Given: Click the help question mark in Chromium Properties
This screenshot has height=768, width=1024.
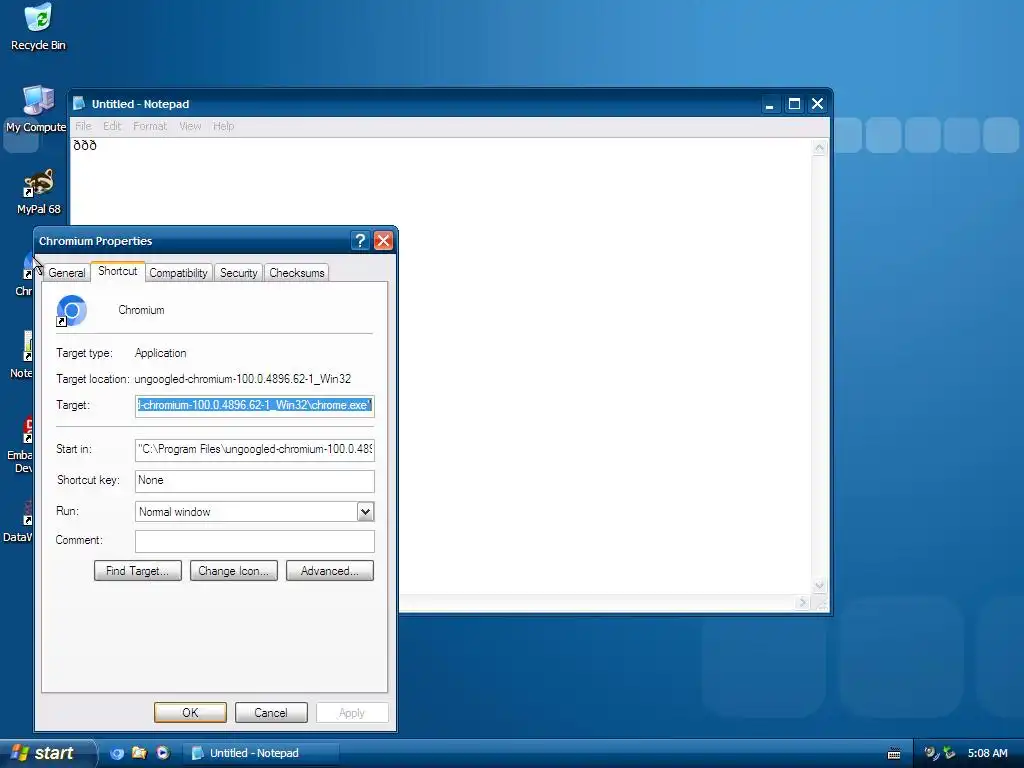Looking at the screenshot, I should [x=360, y=241].
